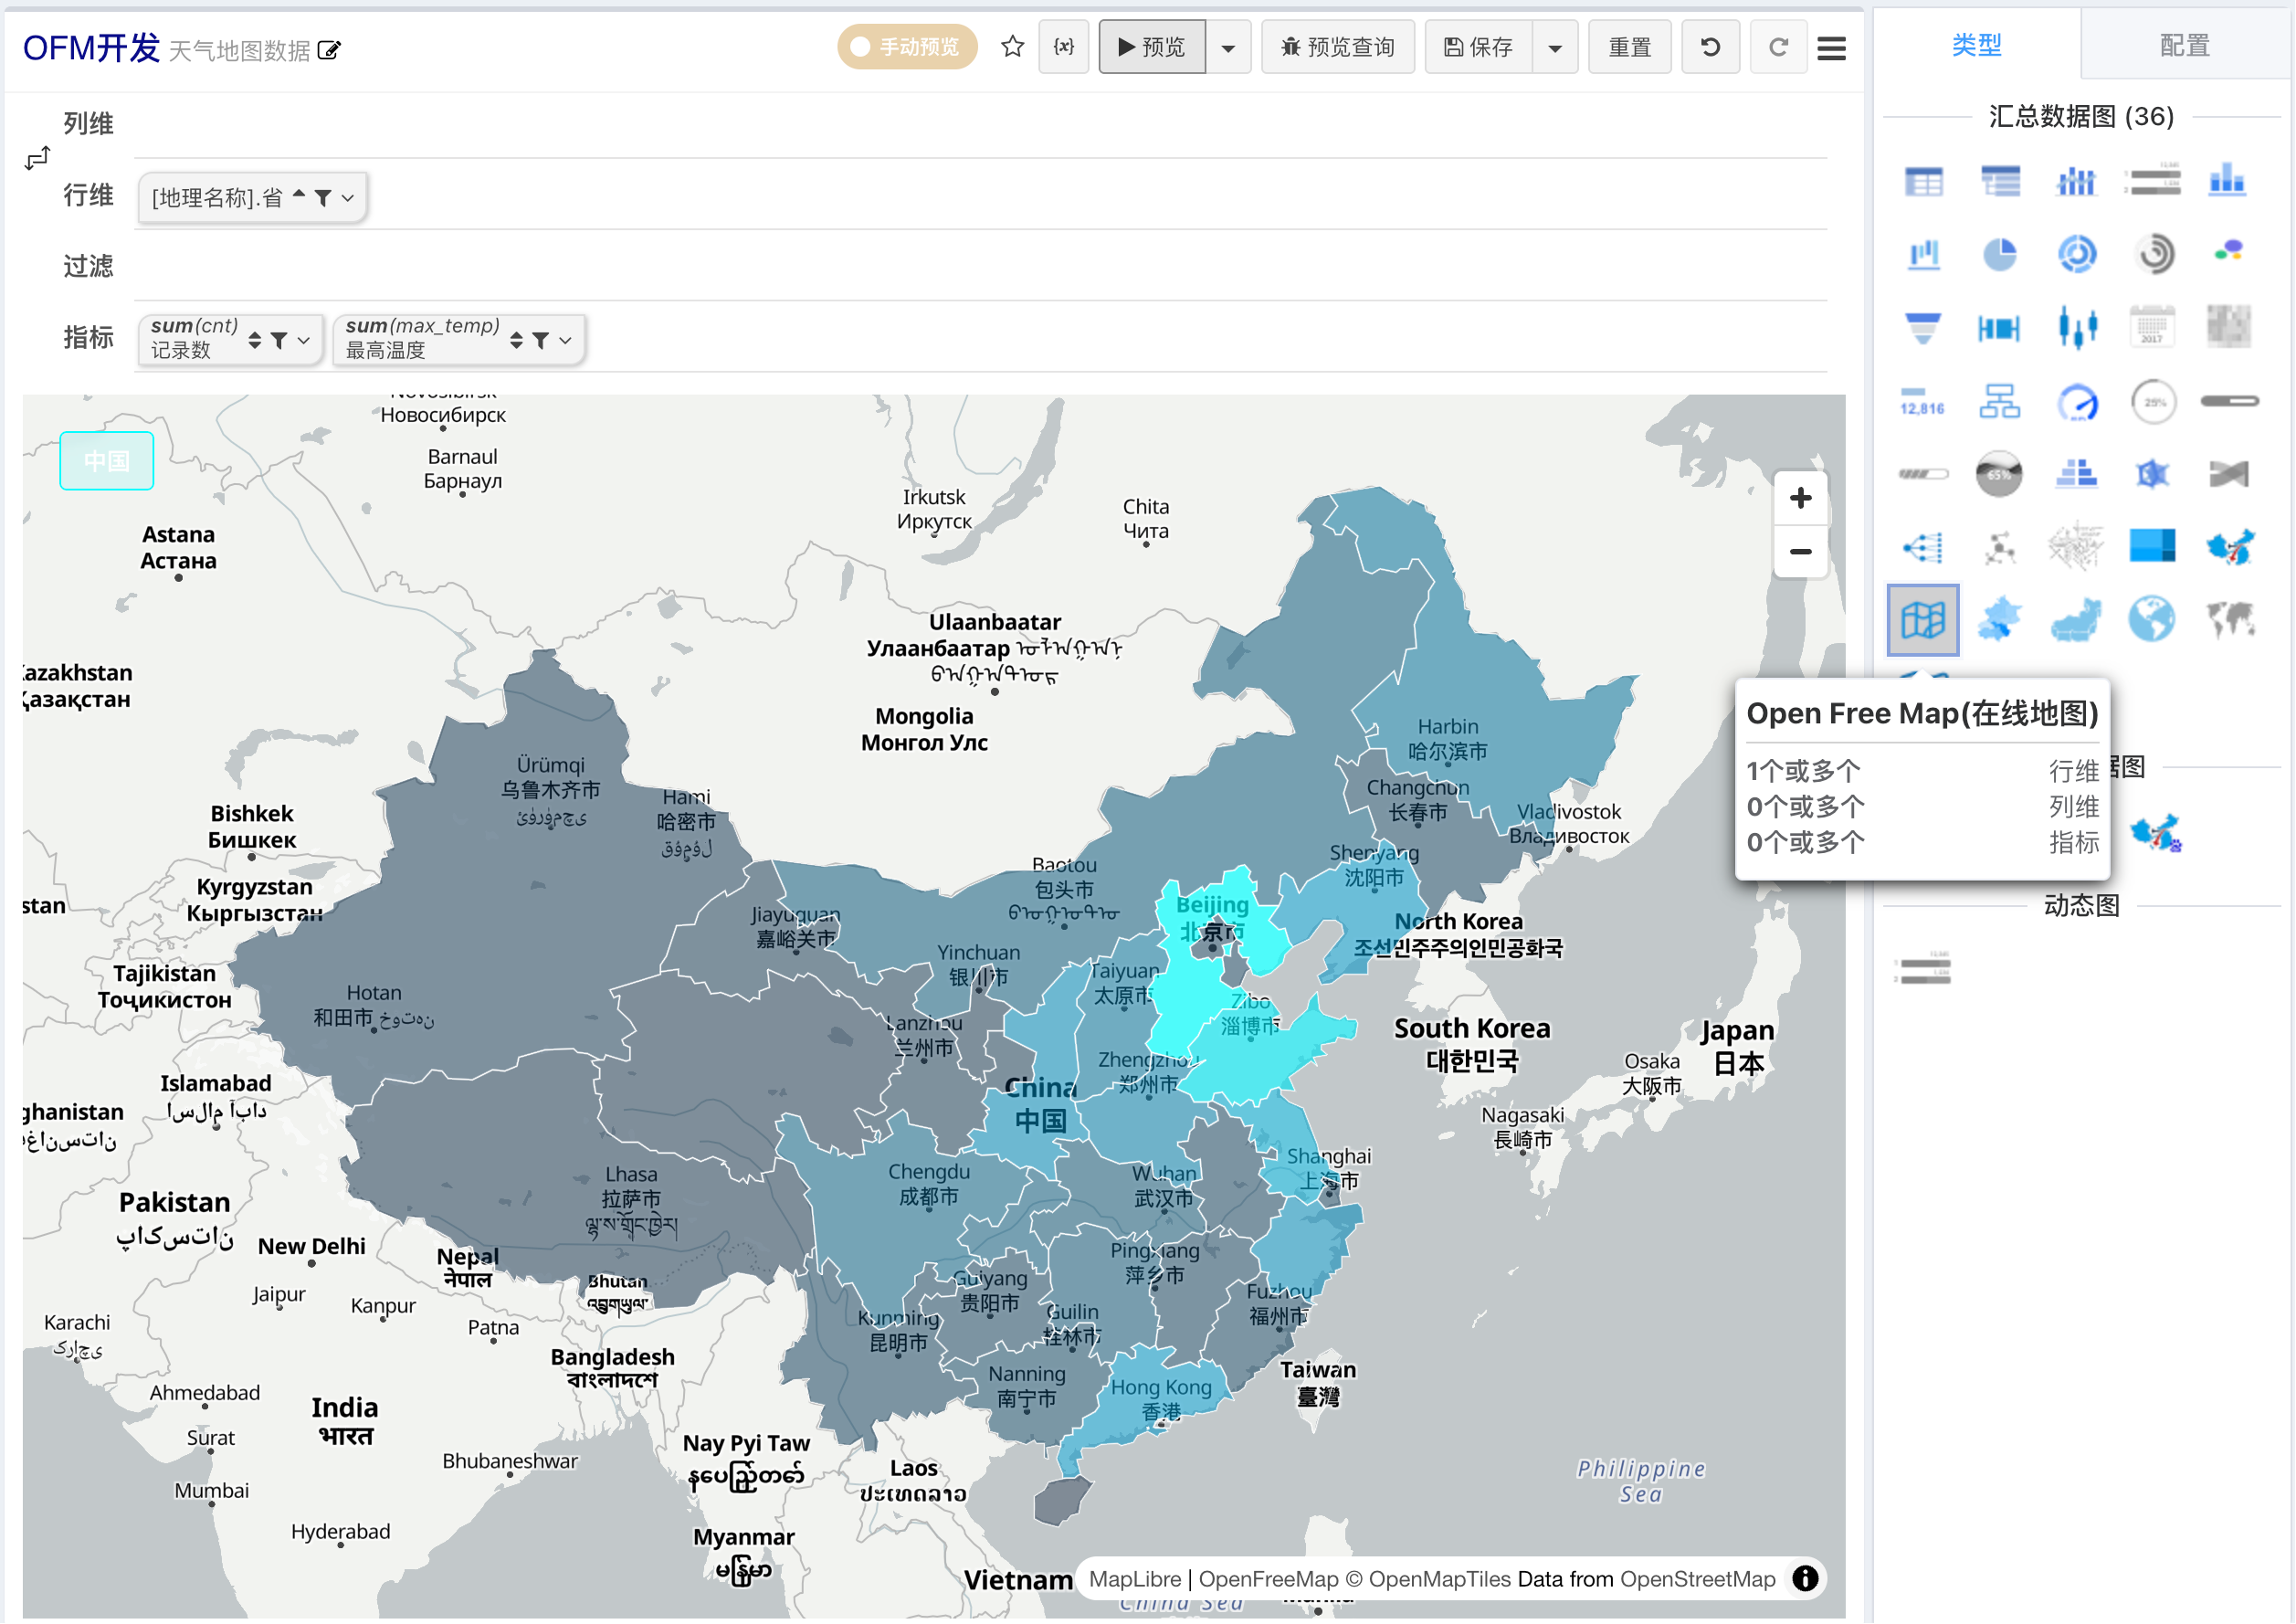The width and height of the screenshot is (2296, 1624).
Task: Pick the globe 3D map chart icon
Action: (x=2152, y=619)
